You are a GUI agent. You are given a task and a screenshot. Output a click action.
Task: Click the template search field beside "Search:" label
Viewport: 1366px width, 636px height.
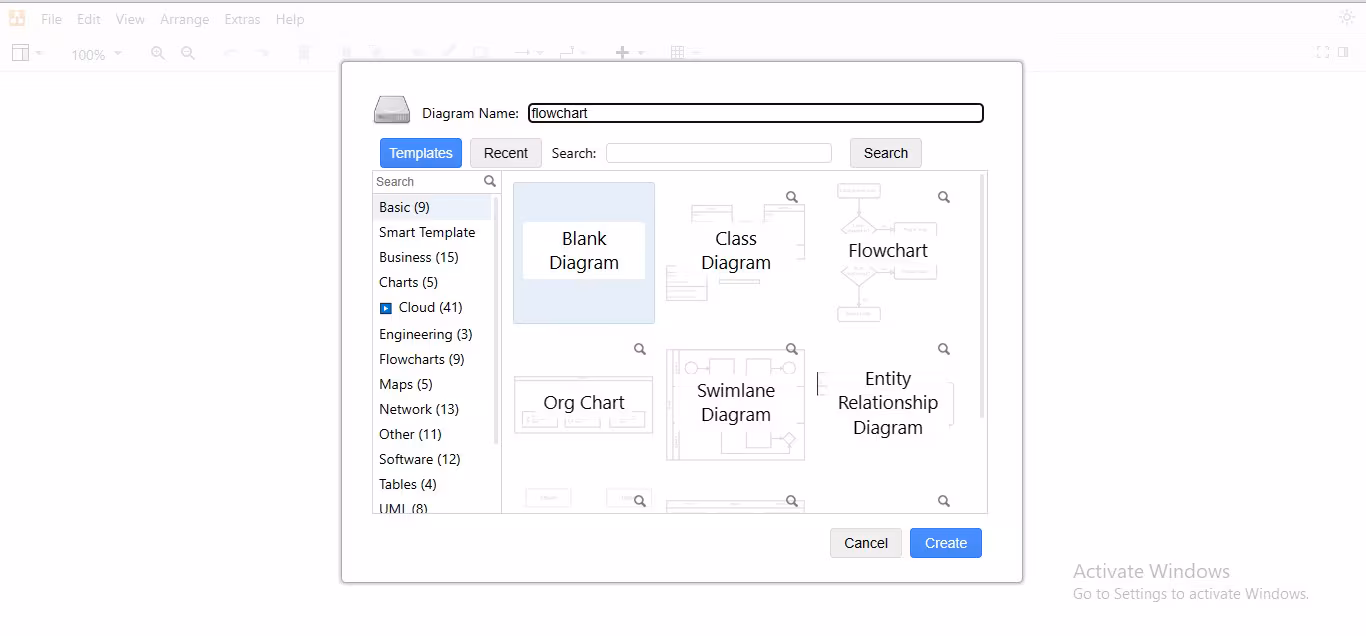pyautogui.click(x=719, y=153)
